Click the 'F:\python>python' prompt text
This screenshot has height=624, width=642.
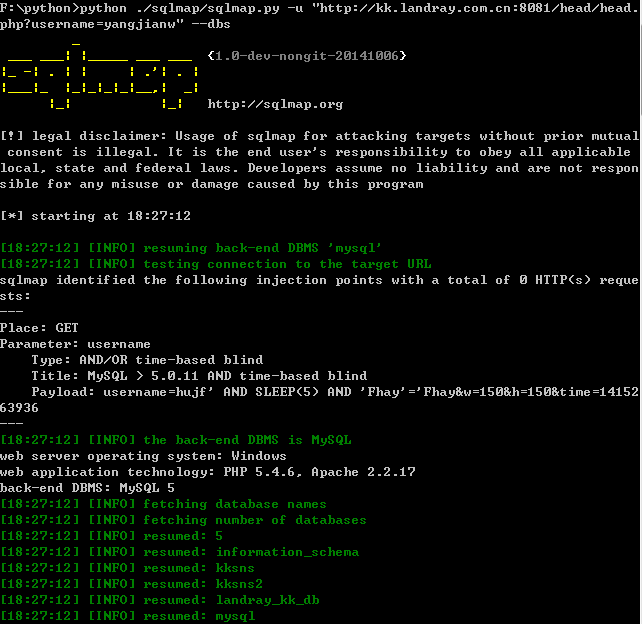coord(63,8)
